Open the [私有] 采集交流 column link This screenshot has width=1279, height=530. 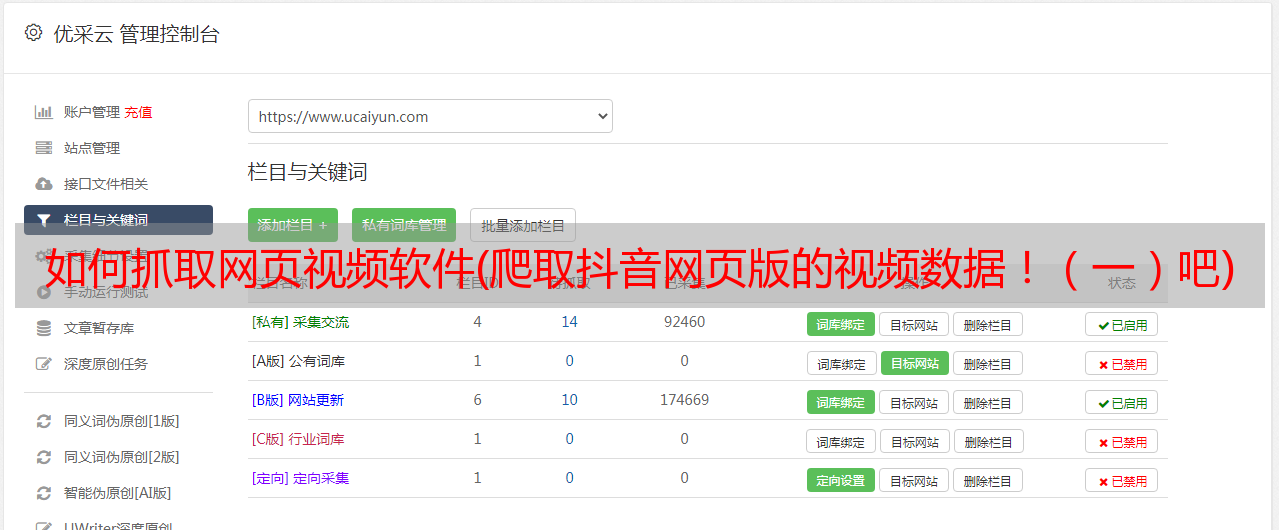(301, 322)
